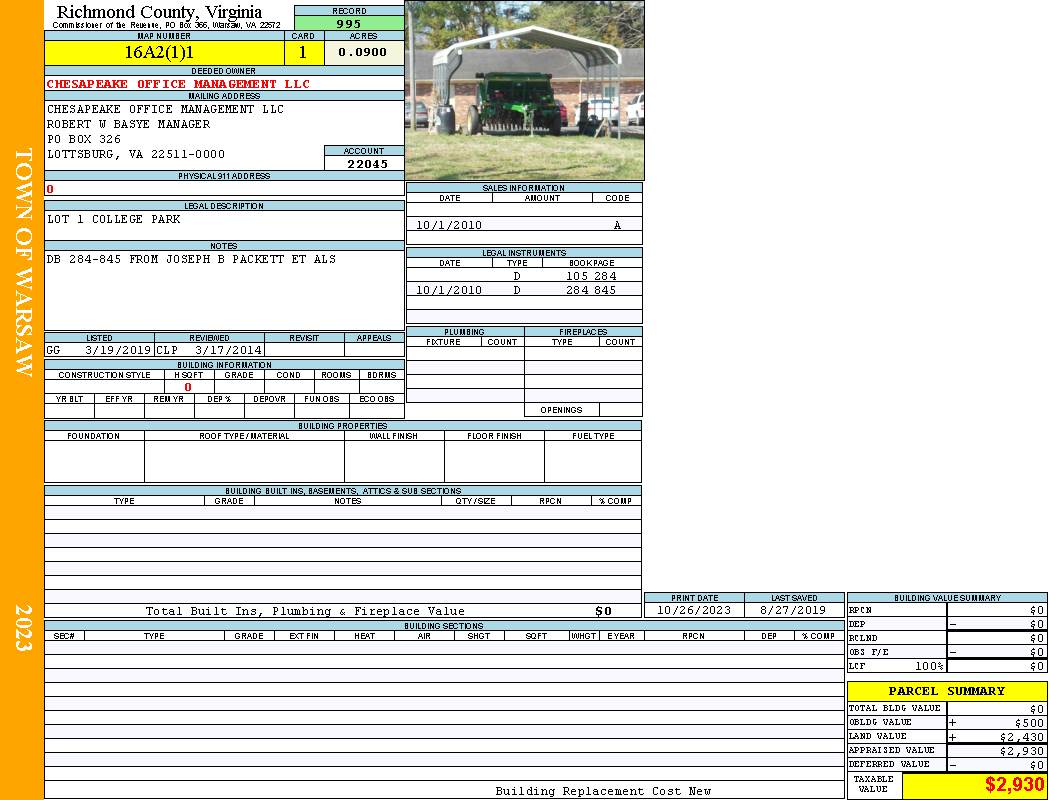Click the OPENINGS label under fireplaces
This screenshot has height=800, width=1050.
[561, 410]
